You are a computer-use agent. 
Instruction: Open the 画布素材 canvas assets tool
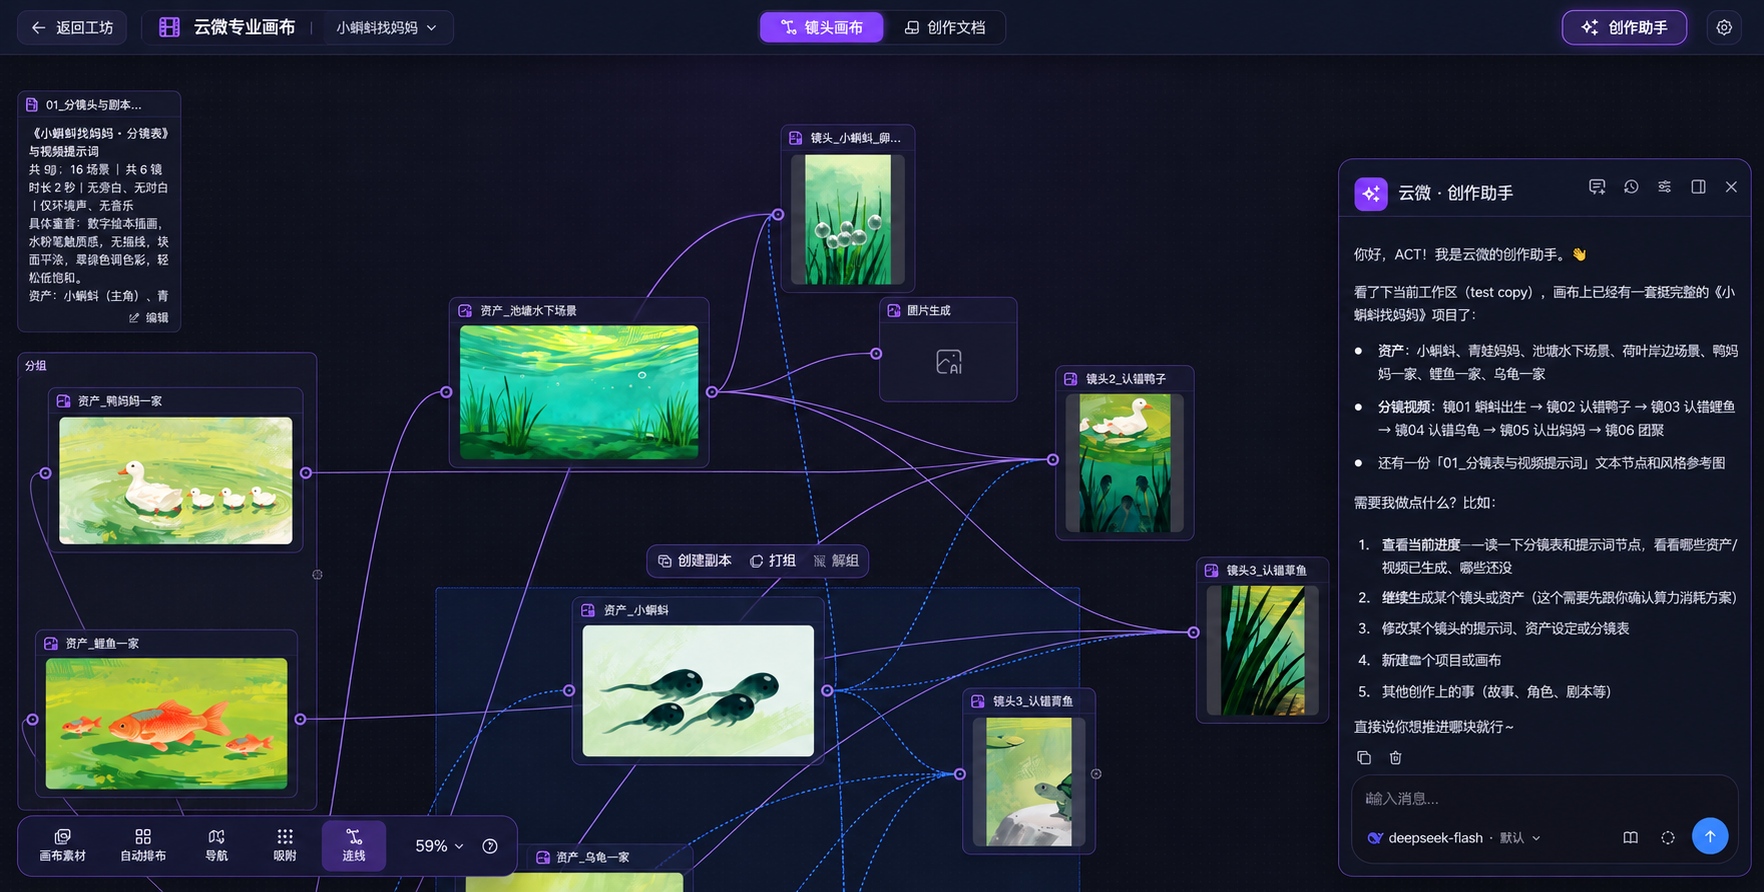coord(62,845)
